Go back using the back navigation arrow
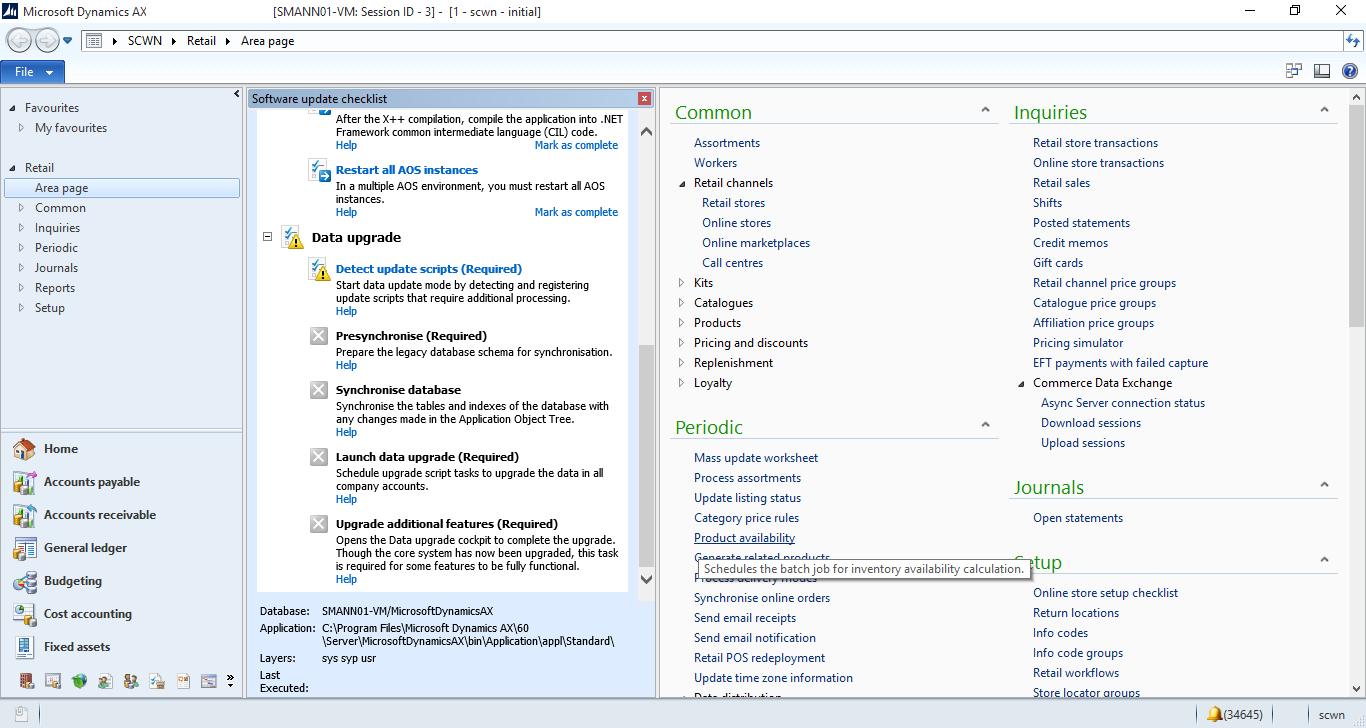Screen dimensions: 1366x728 [19, 41]
